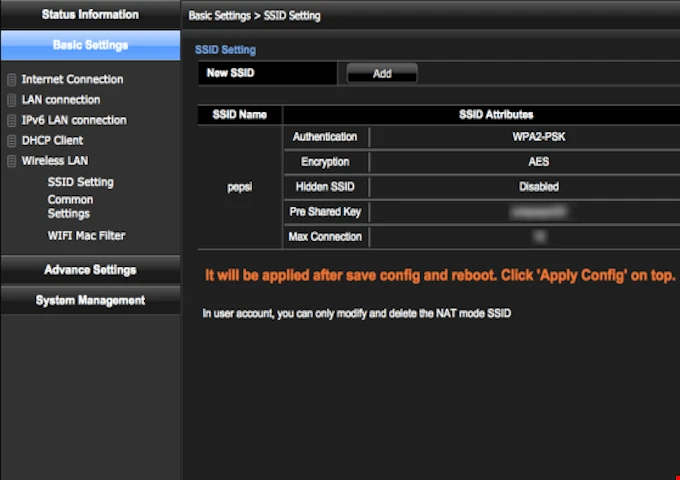Click the IPv6 LAN connection icon
680x480 pixels.
[x=12, y=121]
